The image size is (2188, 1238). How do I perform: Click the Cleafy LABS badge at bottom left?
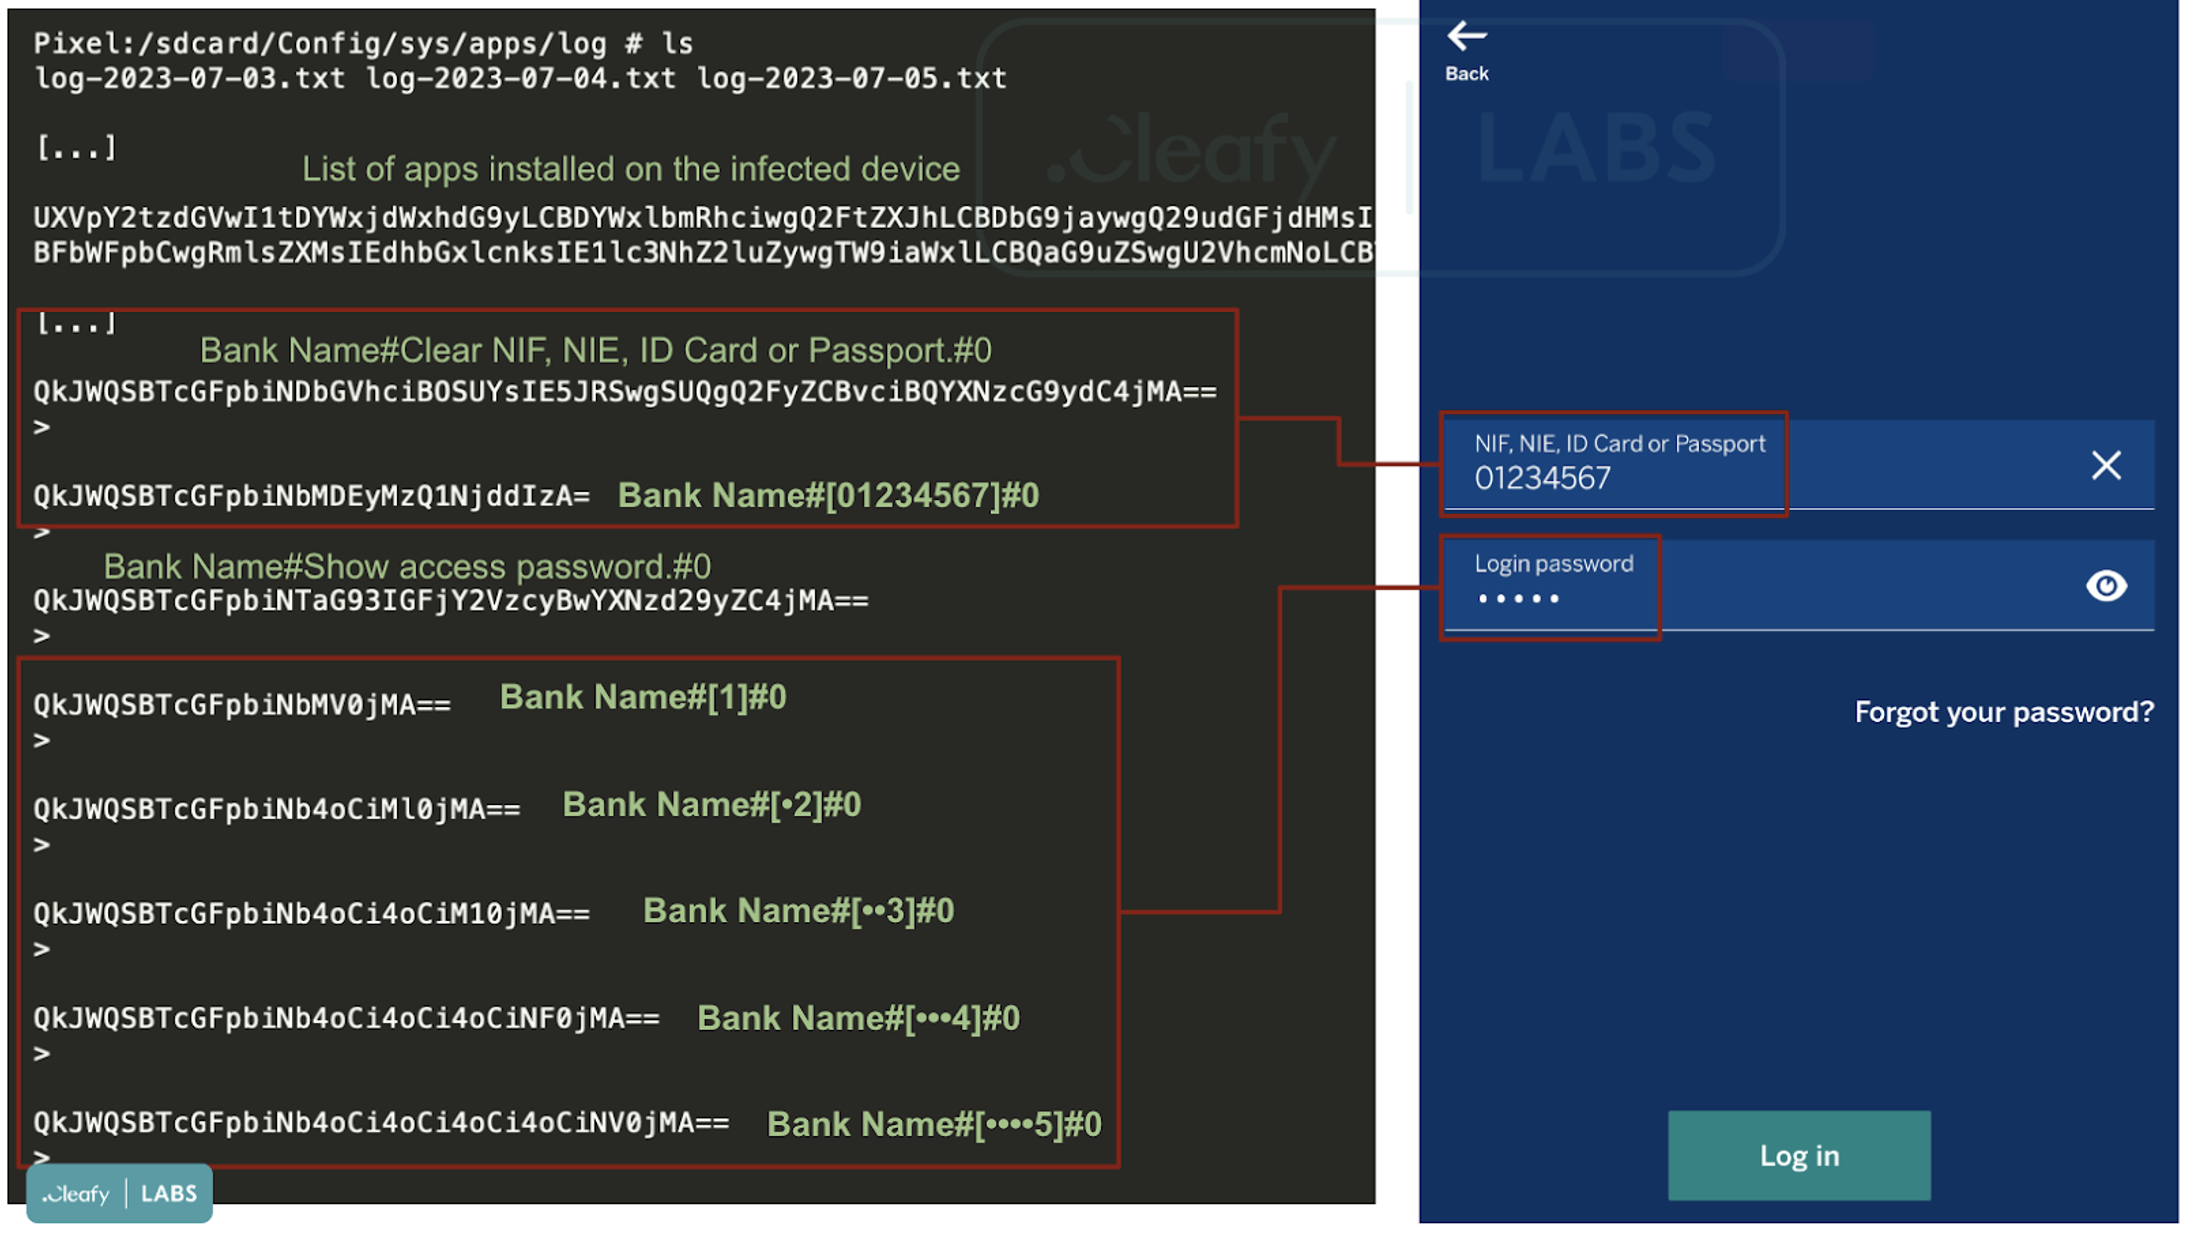click(118, 1194)
